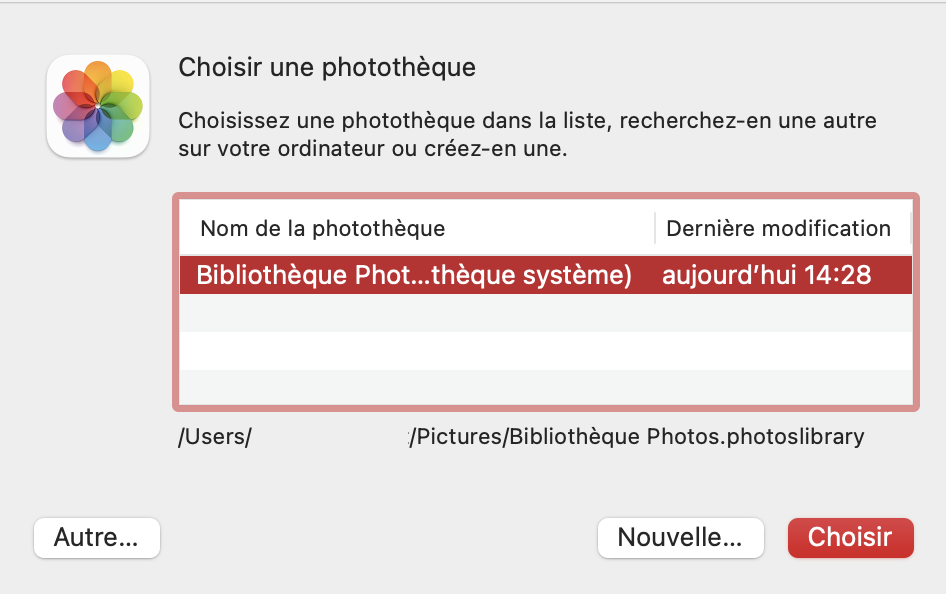Click the last empty row in the list

click(x=545, y=388)
